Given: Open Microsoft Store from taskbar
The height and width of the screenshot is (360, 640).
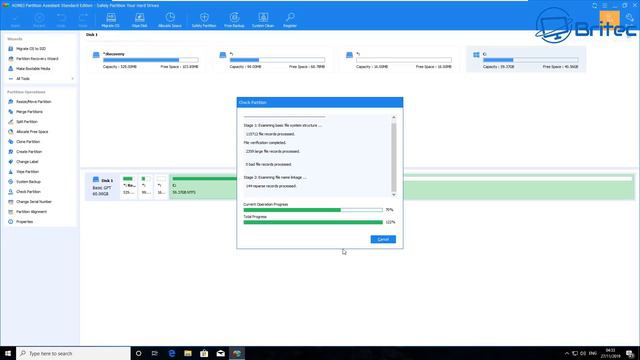Looking at the screenshot, I should tap(204, 353).
